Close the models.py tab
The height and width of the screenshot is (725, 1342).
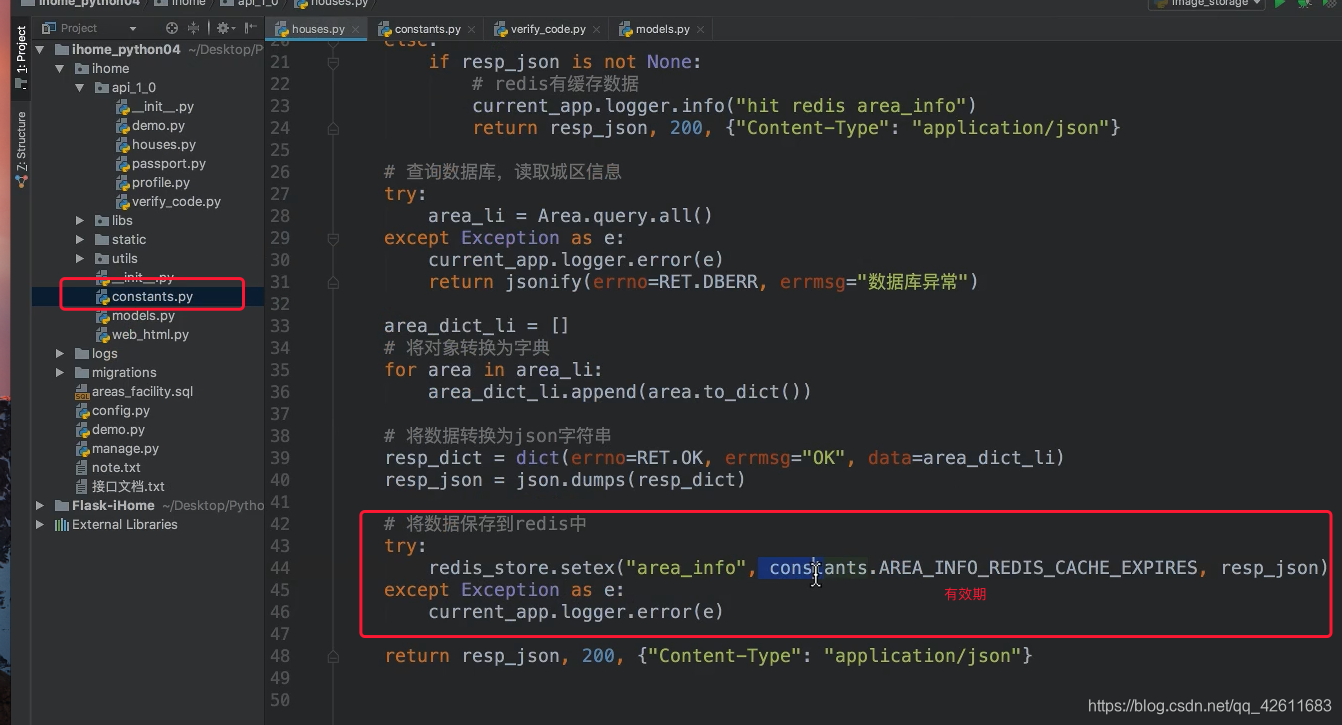point(700,30)
